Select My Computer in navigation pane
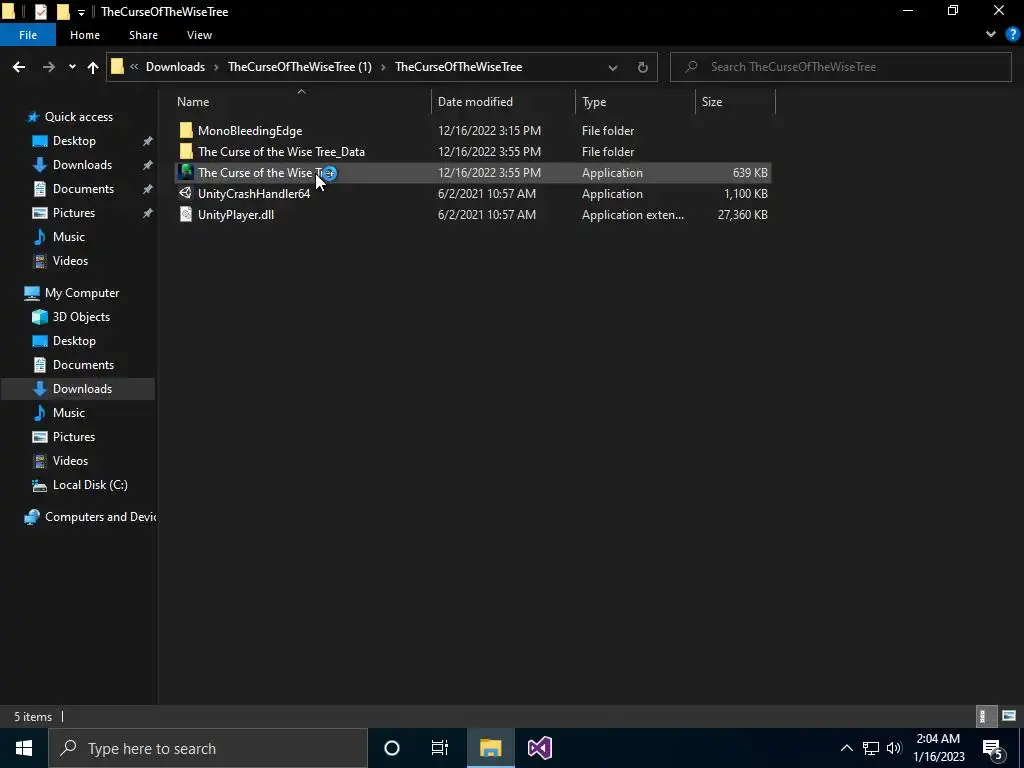The image size is (1024, 768). [x=82, y=293]
